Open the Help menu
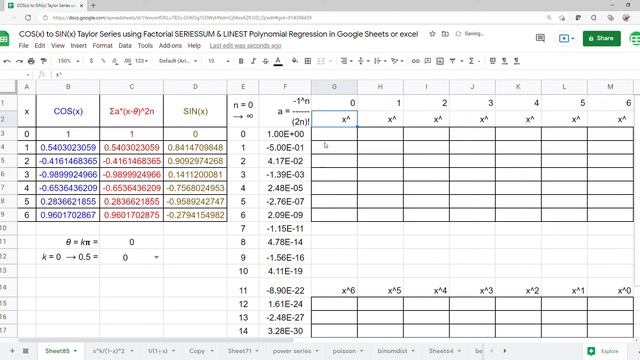The width and height of the screenshot is (640, 360). (x=194, y=45)
